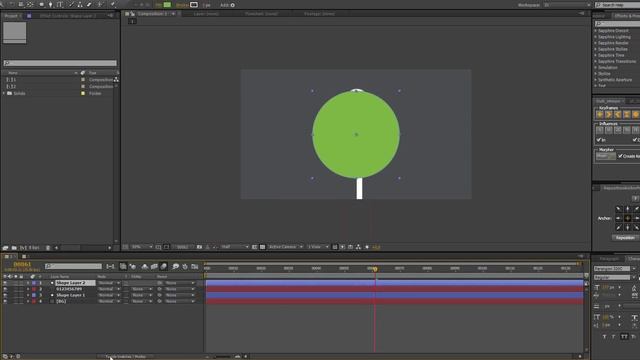This screenshot has width=640, height=360.
Task: Click the project preview thumbnail
Action: [x=15, y=33]
